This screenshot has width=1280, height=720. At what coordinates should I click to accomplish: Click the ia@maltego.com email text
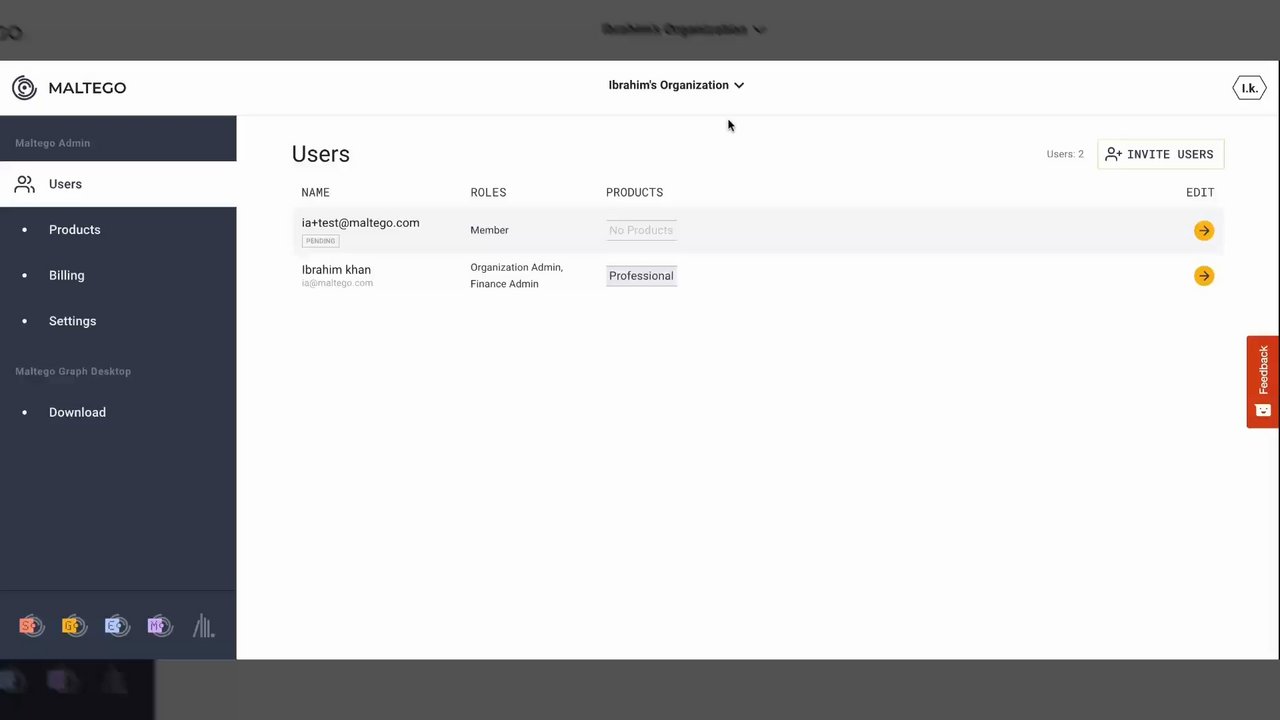(337, 283)
